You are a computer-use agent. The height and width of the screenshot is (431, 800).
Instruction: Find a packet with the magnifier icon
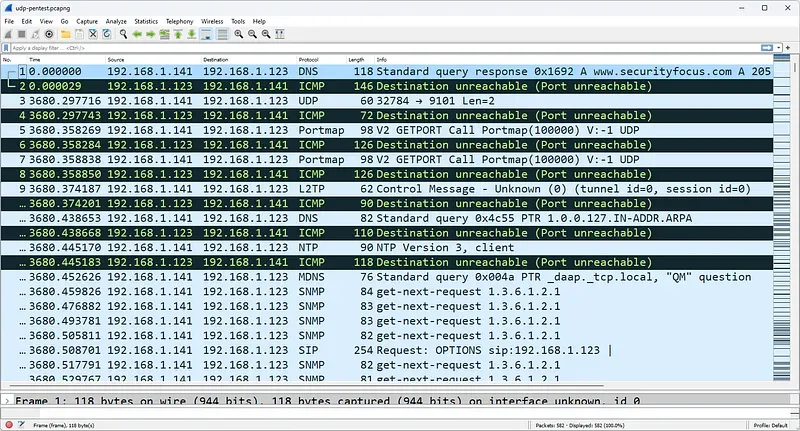pos(123,34)
